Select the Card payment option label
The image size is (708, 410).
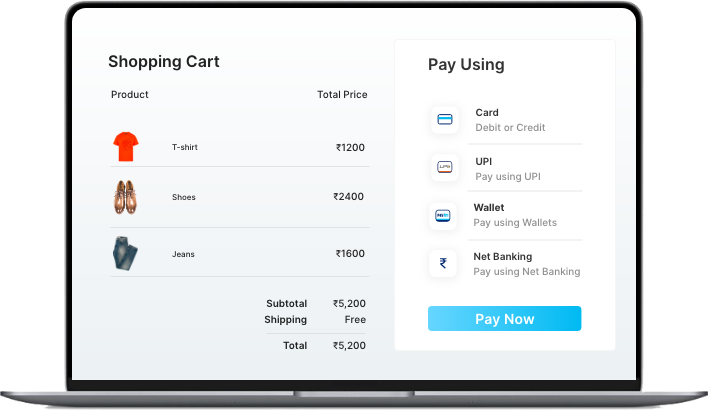487,113
